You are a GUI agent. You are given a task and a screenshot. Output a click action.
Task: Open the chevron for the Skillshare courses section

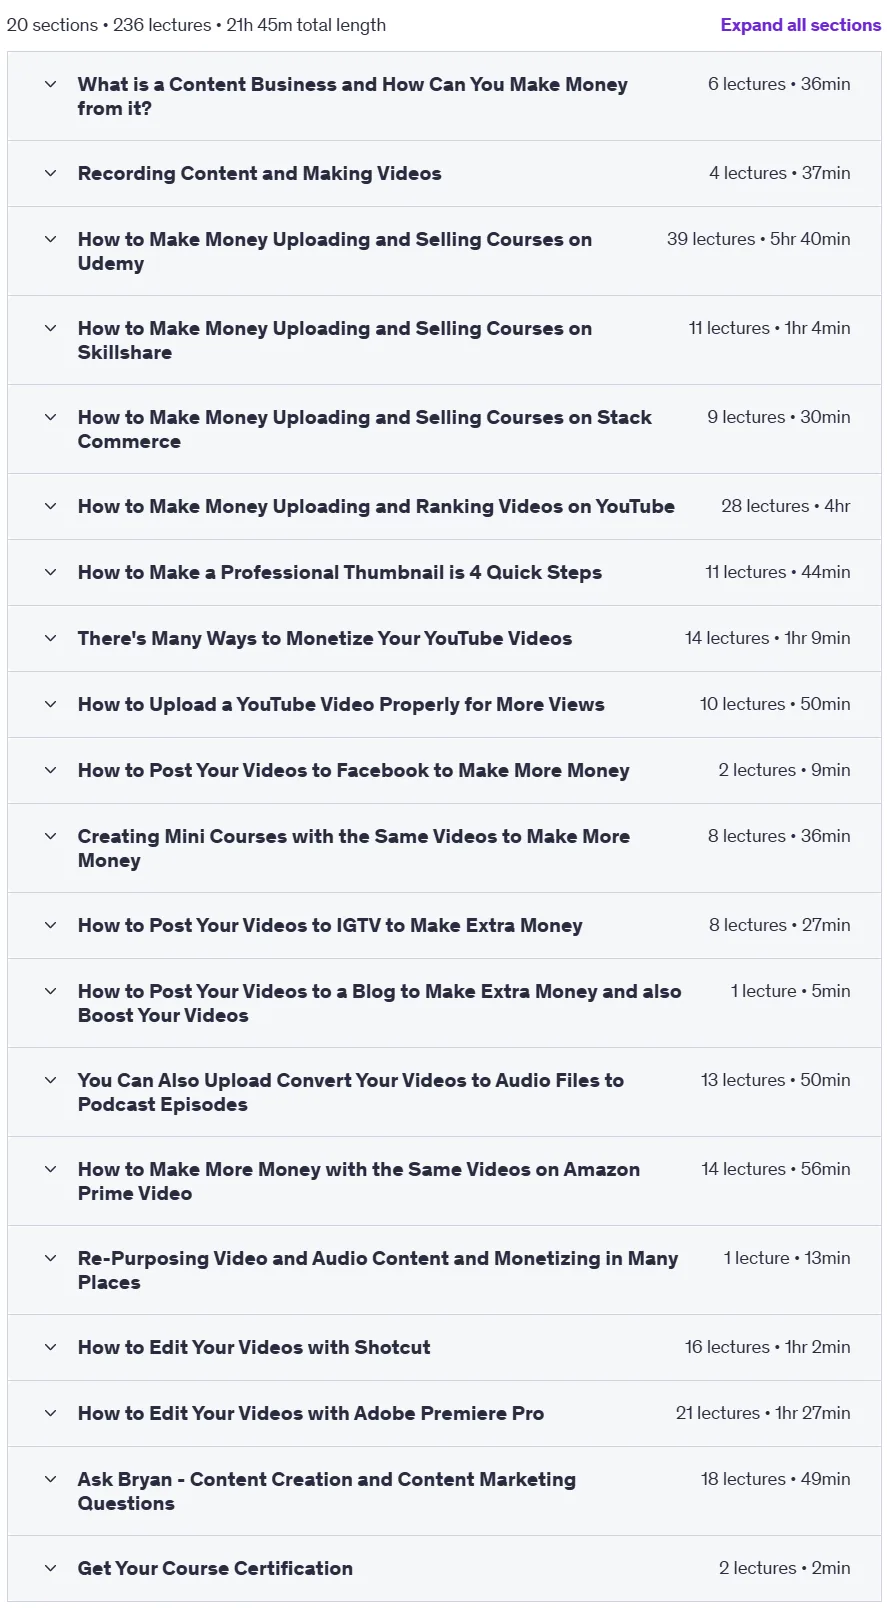(51, 328)
